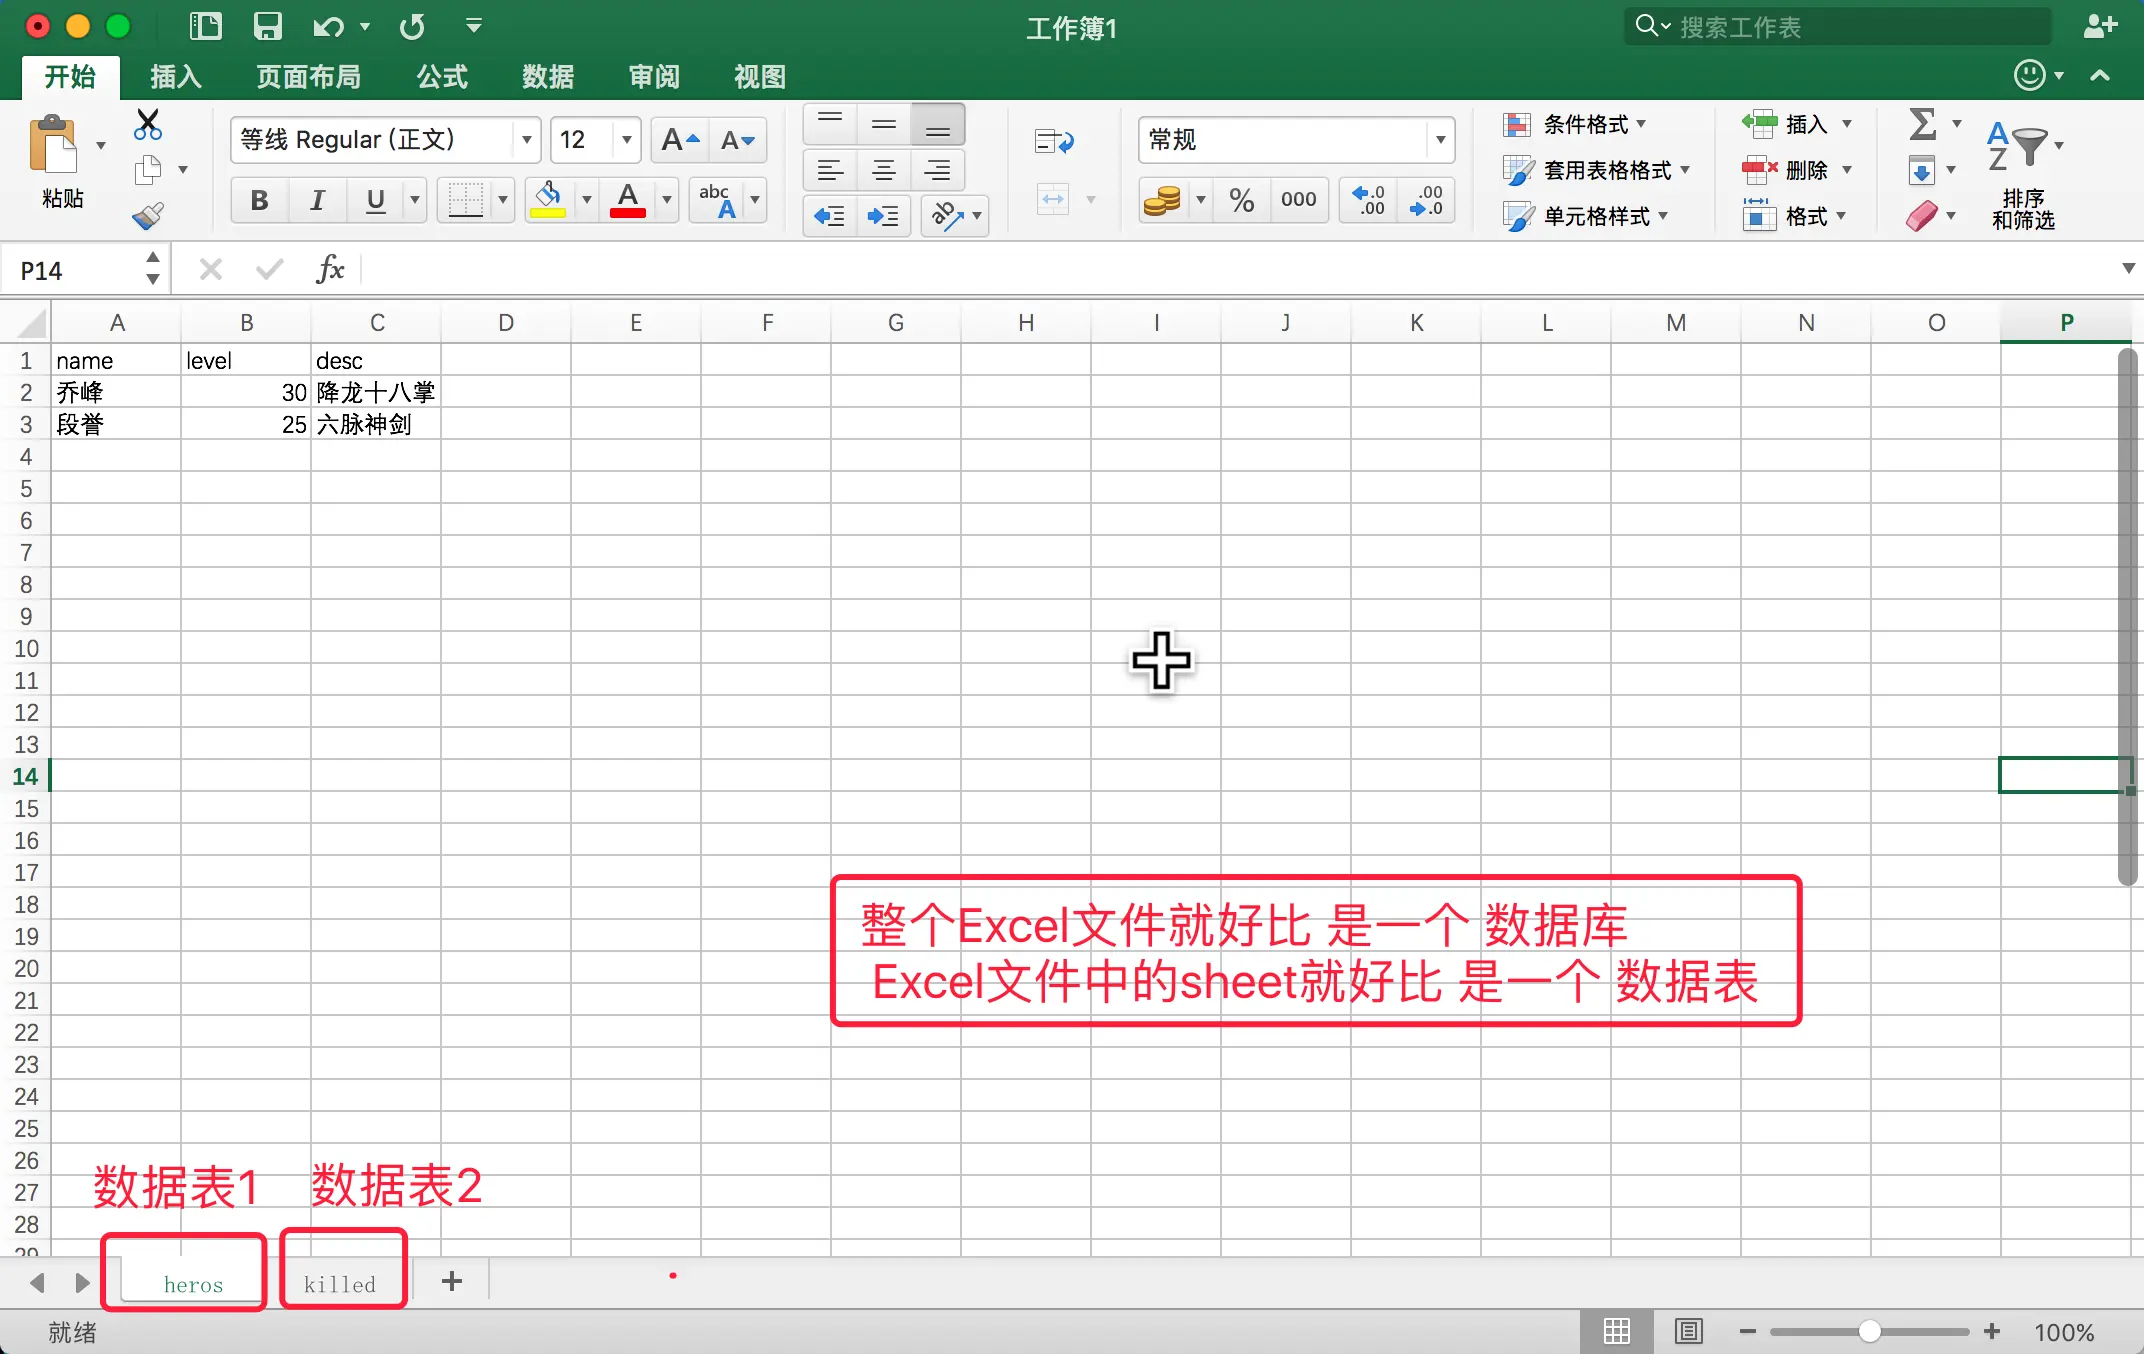This screenshot has height=1354, width=2144.
Task: Decrease font size with the A down icon
Action: point(738,140)
